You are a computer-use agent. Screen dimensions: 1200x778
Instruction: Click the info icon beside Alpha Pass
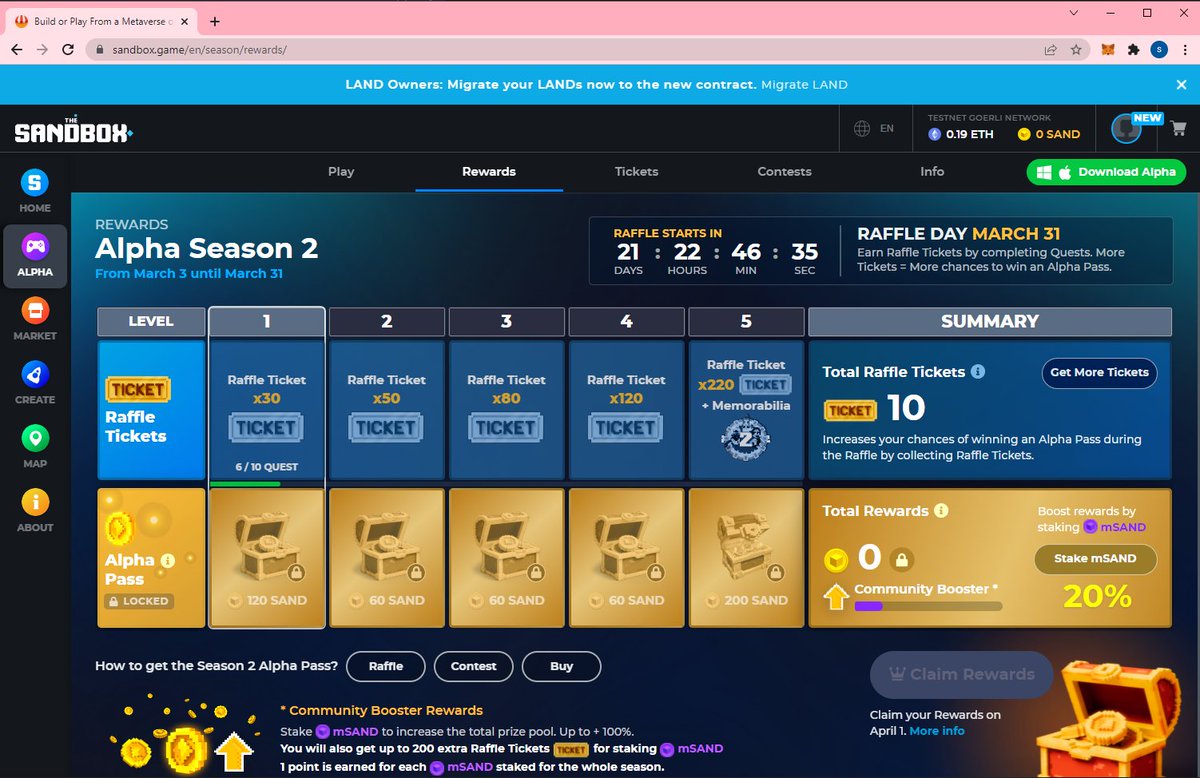(167, 560)
